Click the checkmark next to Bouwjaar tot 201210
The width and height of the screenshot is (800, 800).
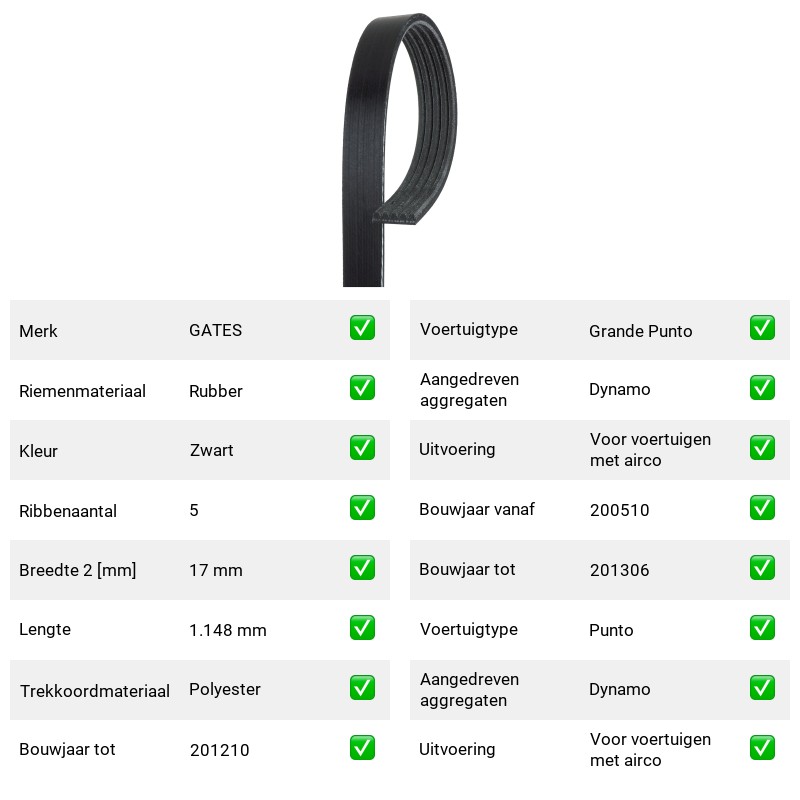click(362, 747)
